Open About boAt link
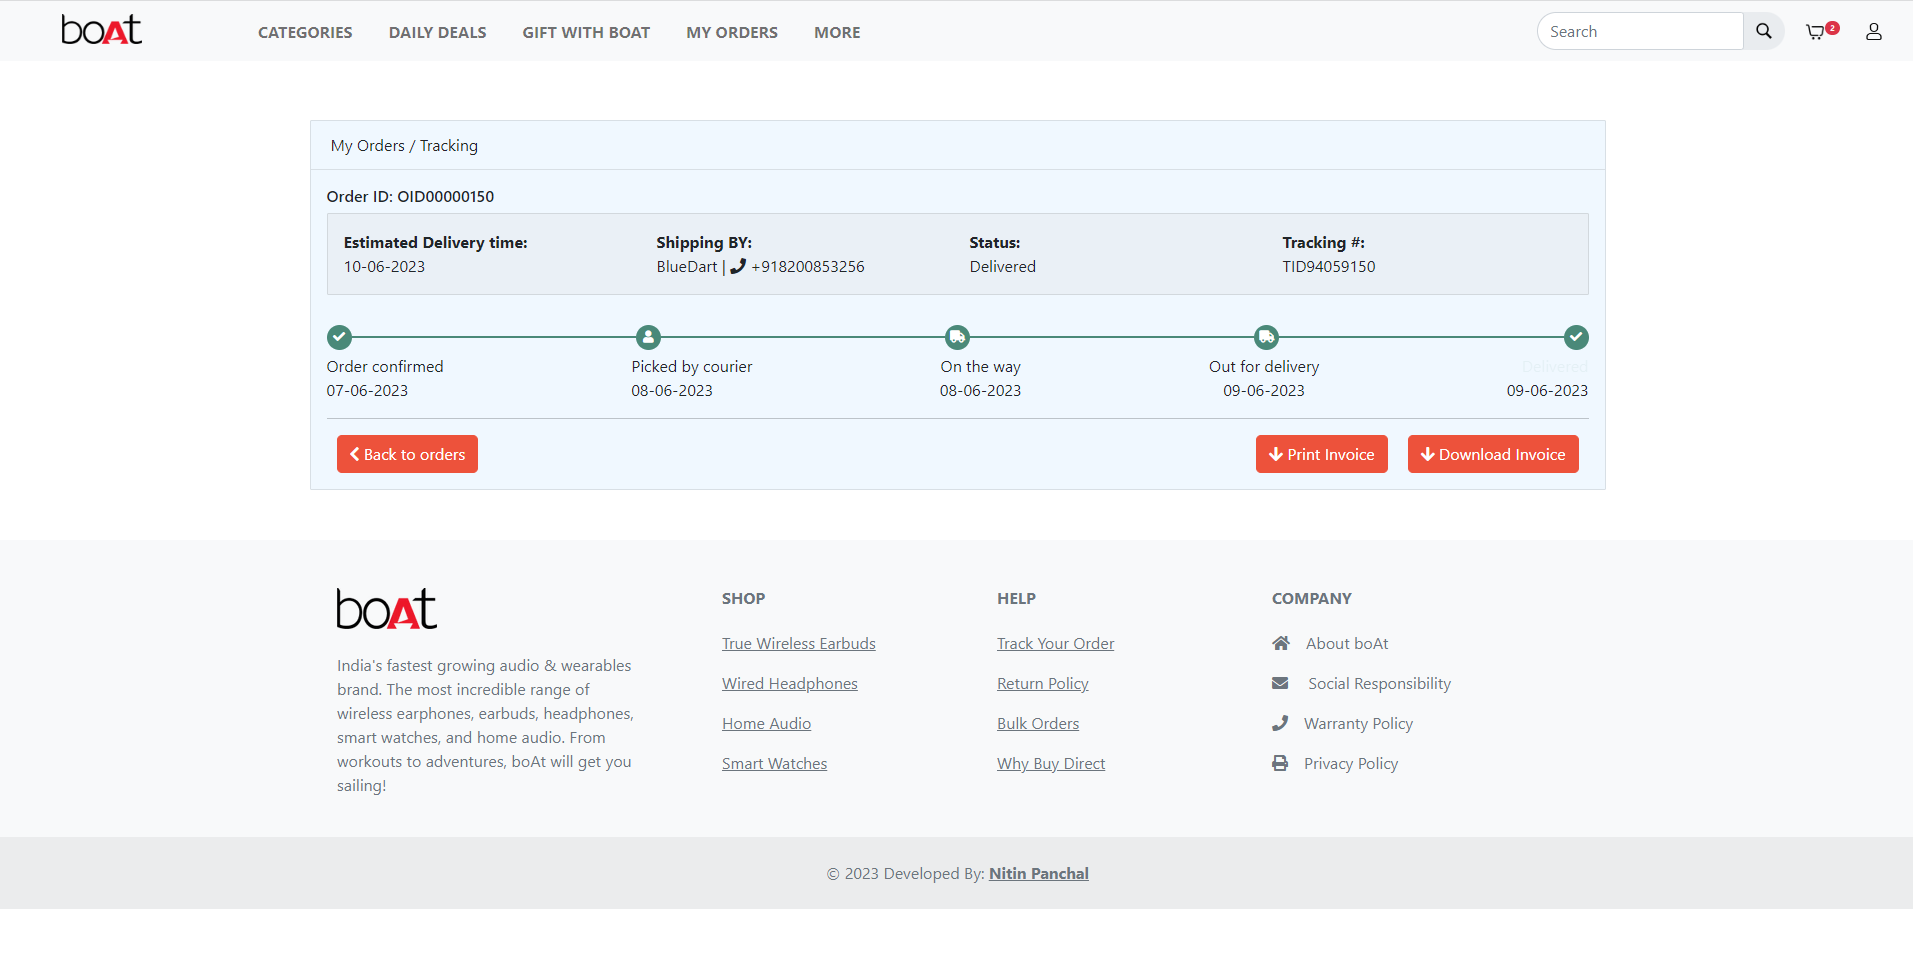 [1347, 643]
